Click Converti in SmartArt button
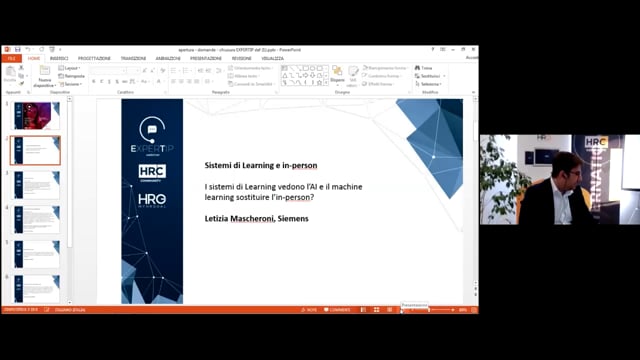The image size is (640, 360). coord(251,84)
